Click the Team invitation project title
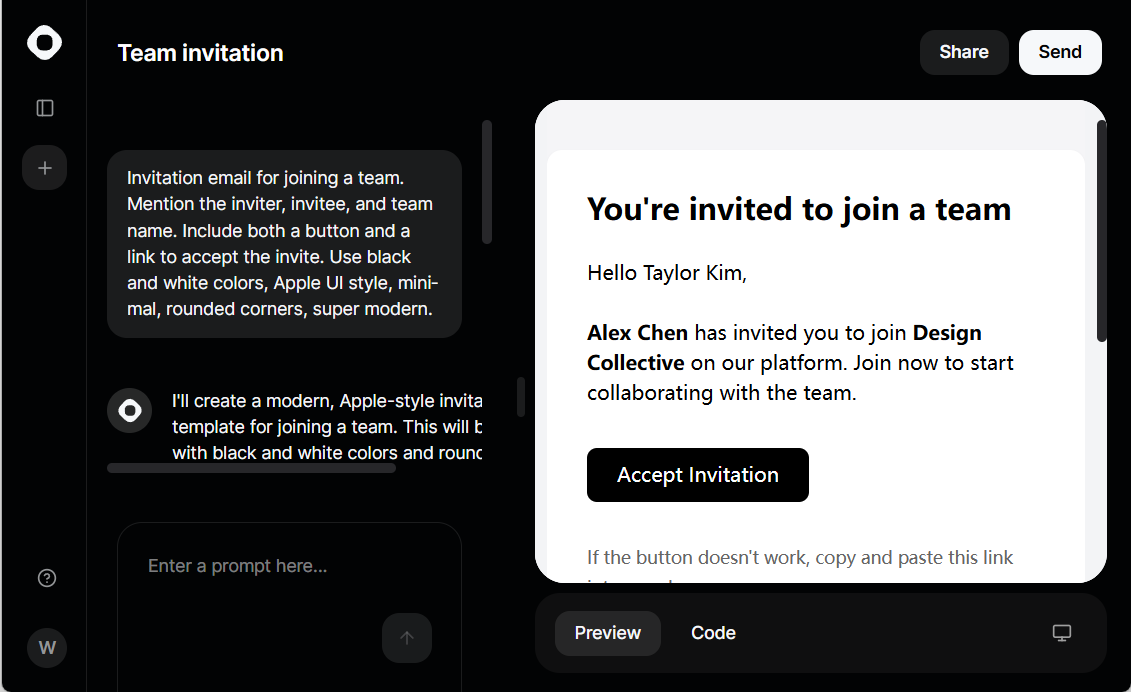The width and height of the screenshot is (1131, 692). pyautogui.click(x=201, y=53)
